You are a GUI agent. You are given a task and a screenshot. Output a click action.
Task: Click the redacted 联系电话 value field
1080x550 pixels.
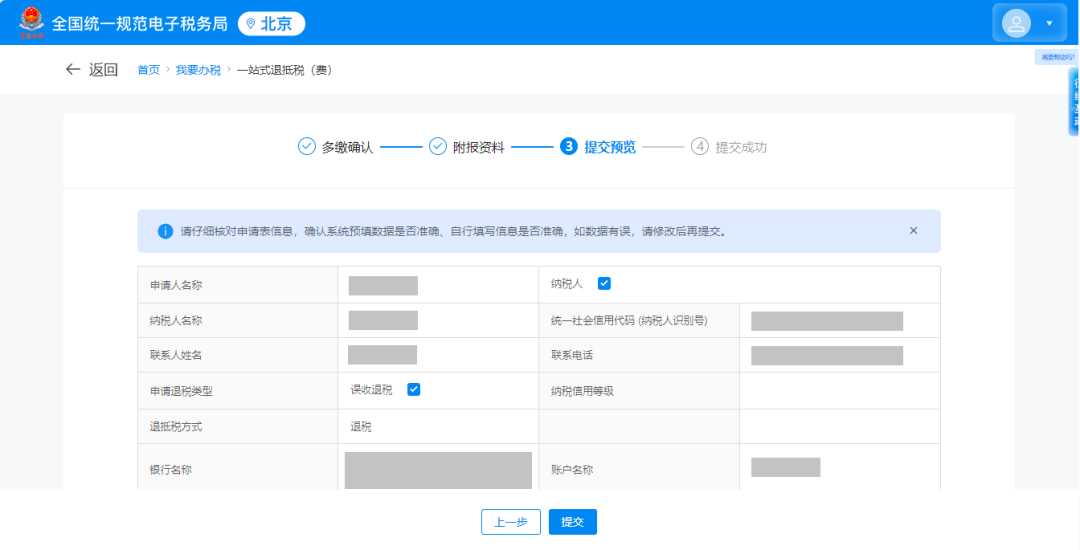coord(827,355)
